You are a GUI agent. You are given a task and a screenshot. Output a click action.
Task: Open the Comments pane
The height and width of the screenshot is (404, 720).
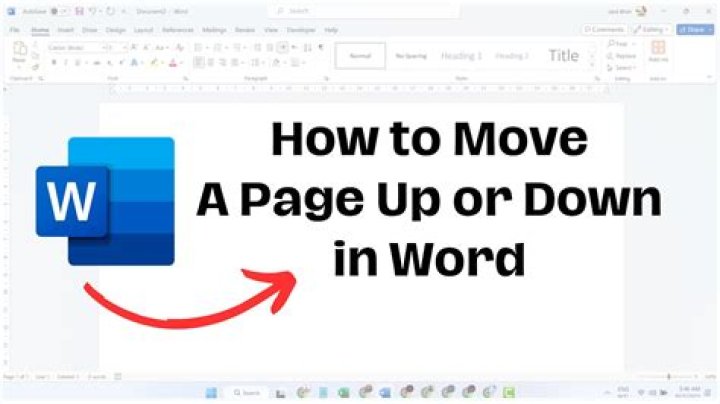604,29
